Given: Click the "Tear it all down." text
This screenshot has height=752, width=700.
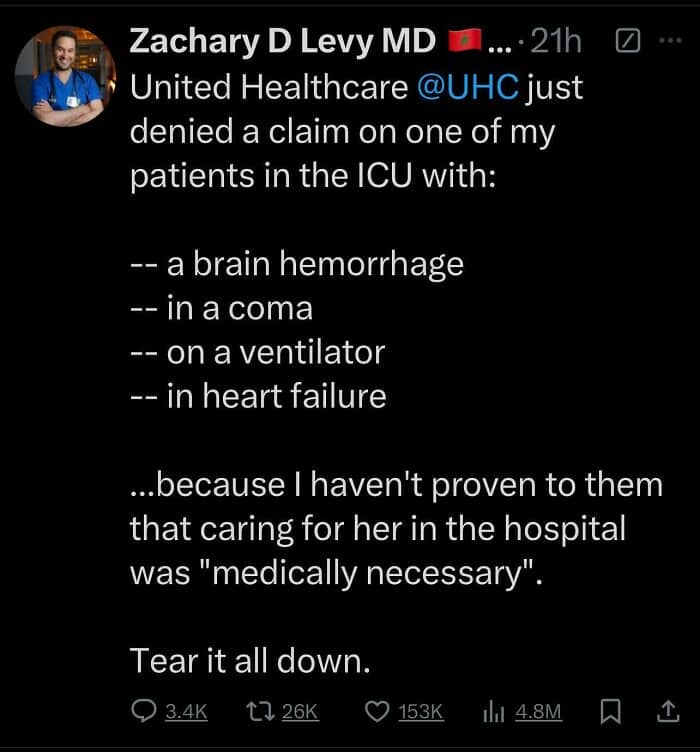Looking at the screenshot, I should [250, 660].
